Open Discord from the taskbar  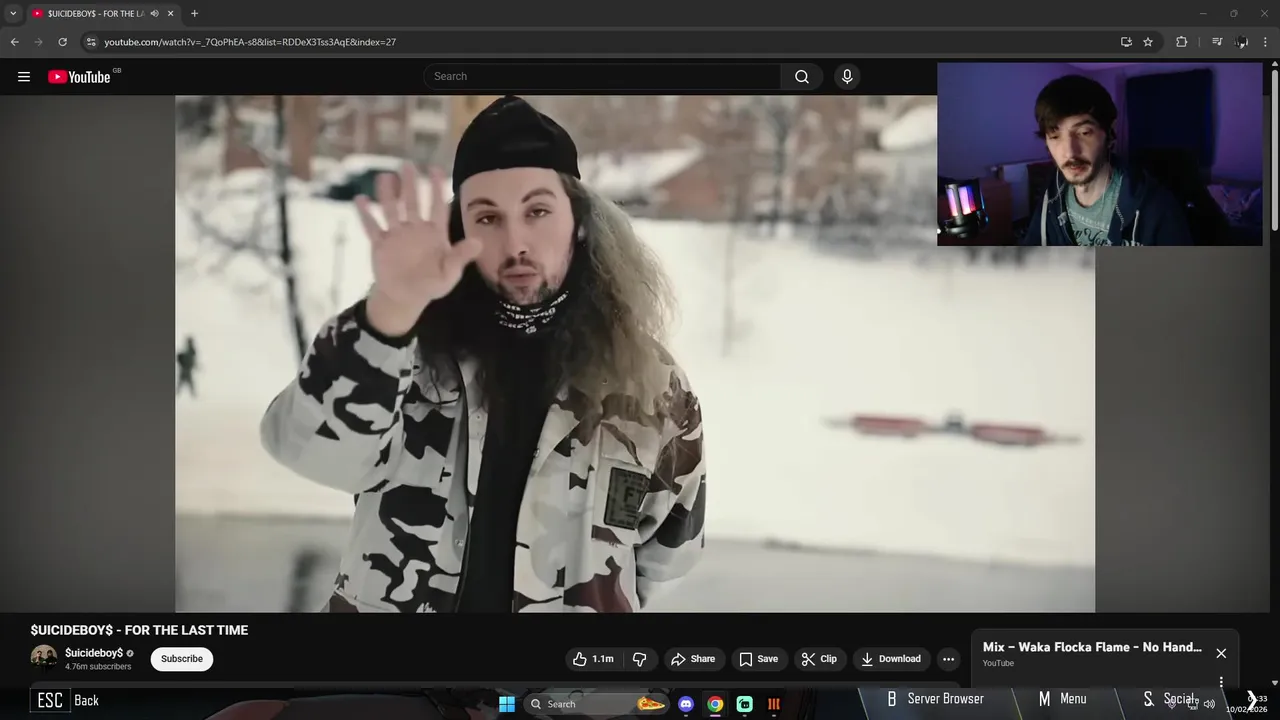tap(686, 704)
